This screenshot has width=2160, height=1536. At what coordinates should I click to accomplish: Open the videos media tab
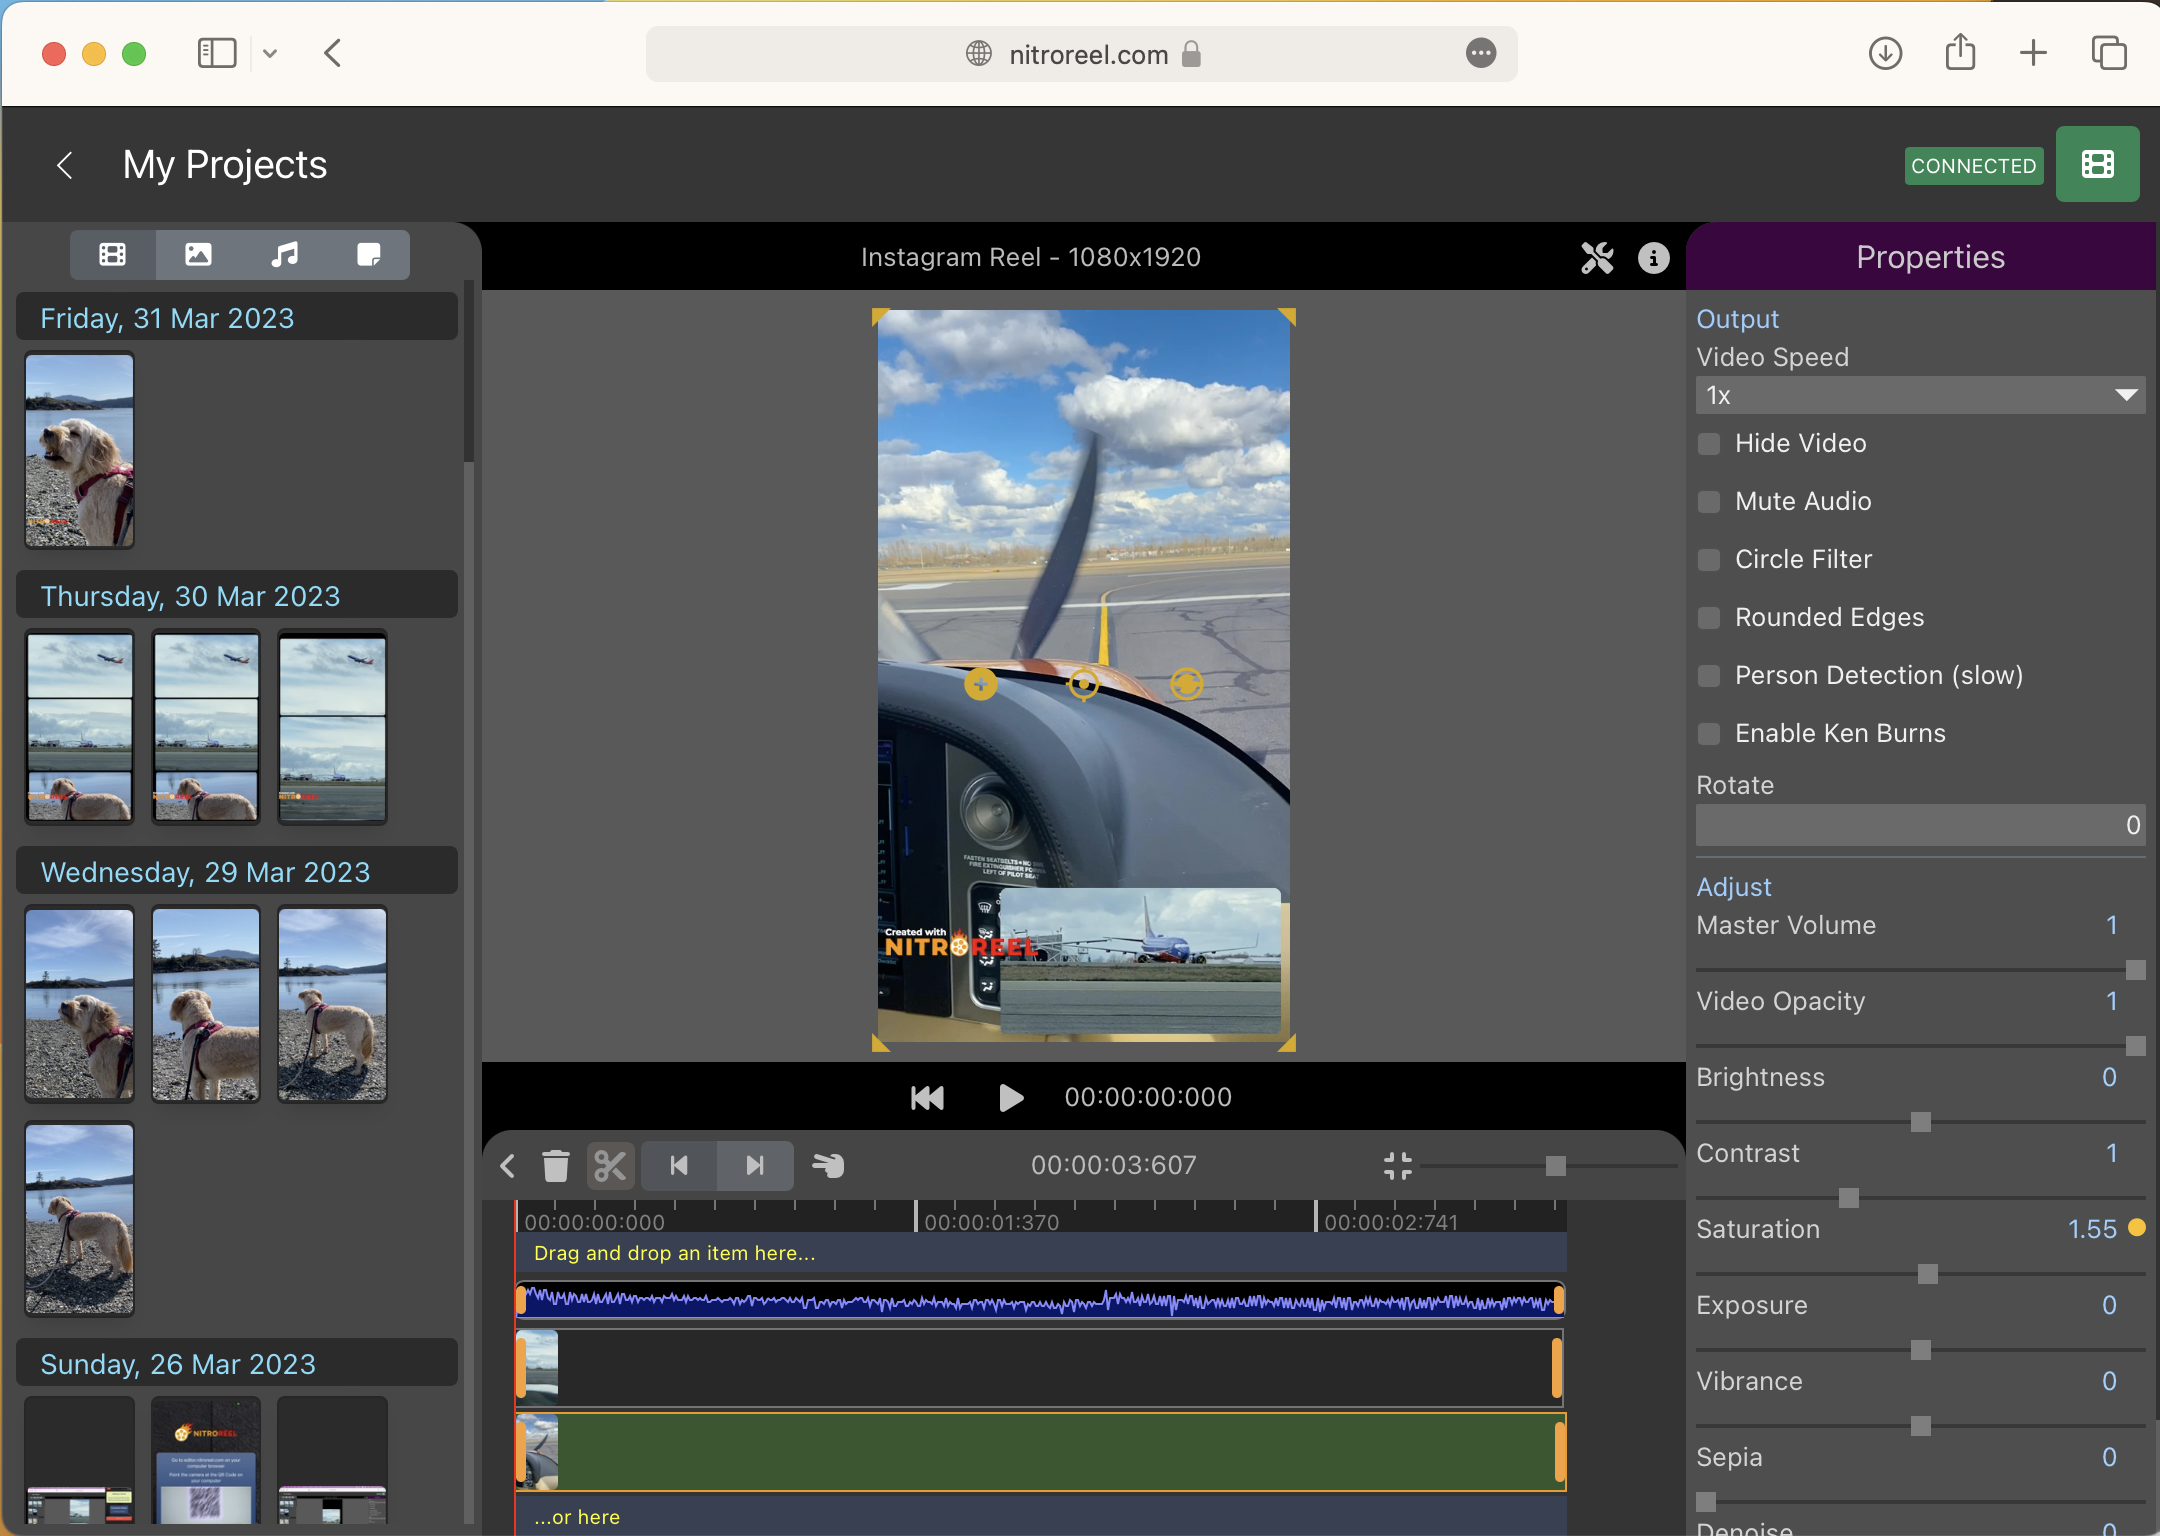[x=113, y=255]
